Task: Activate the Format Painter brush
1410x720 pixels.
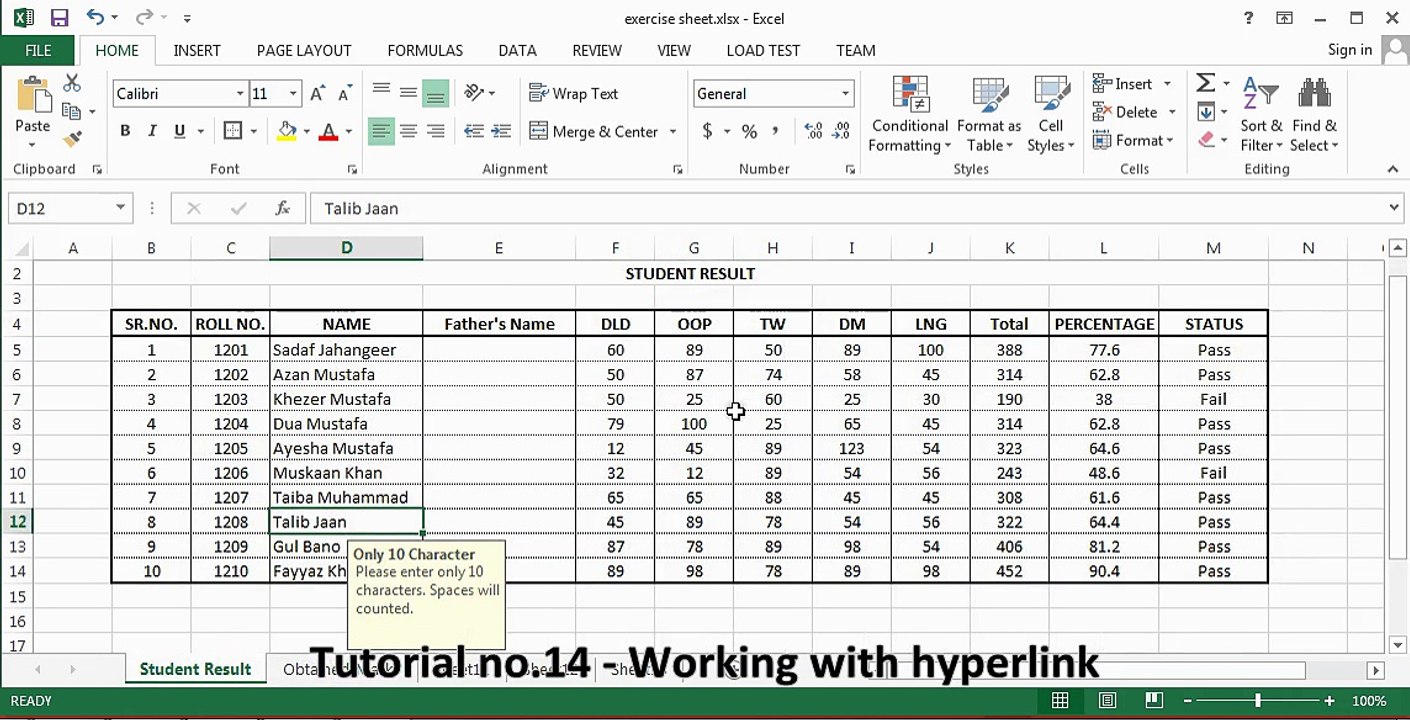Action: [x=72, y=139]
